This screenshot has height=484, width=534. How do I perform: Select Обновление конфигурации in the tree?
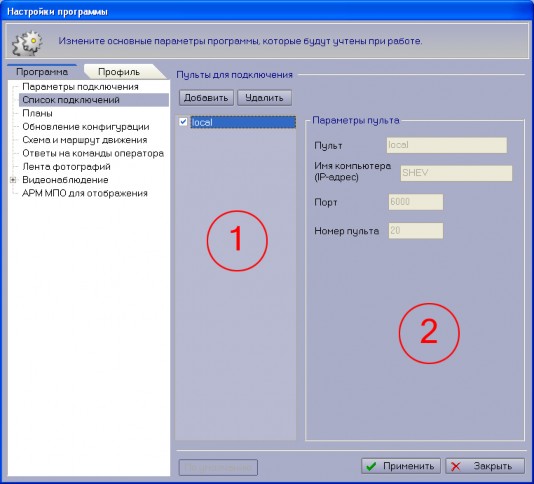tap(86, 127)
